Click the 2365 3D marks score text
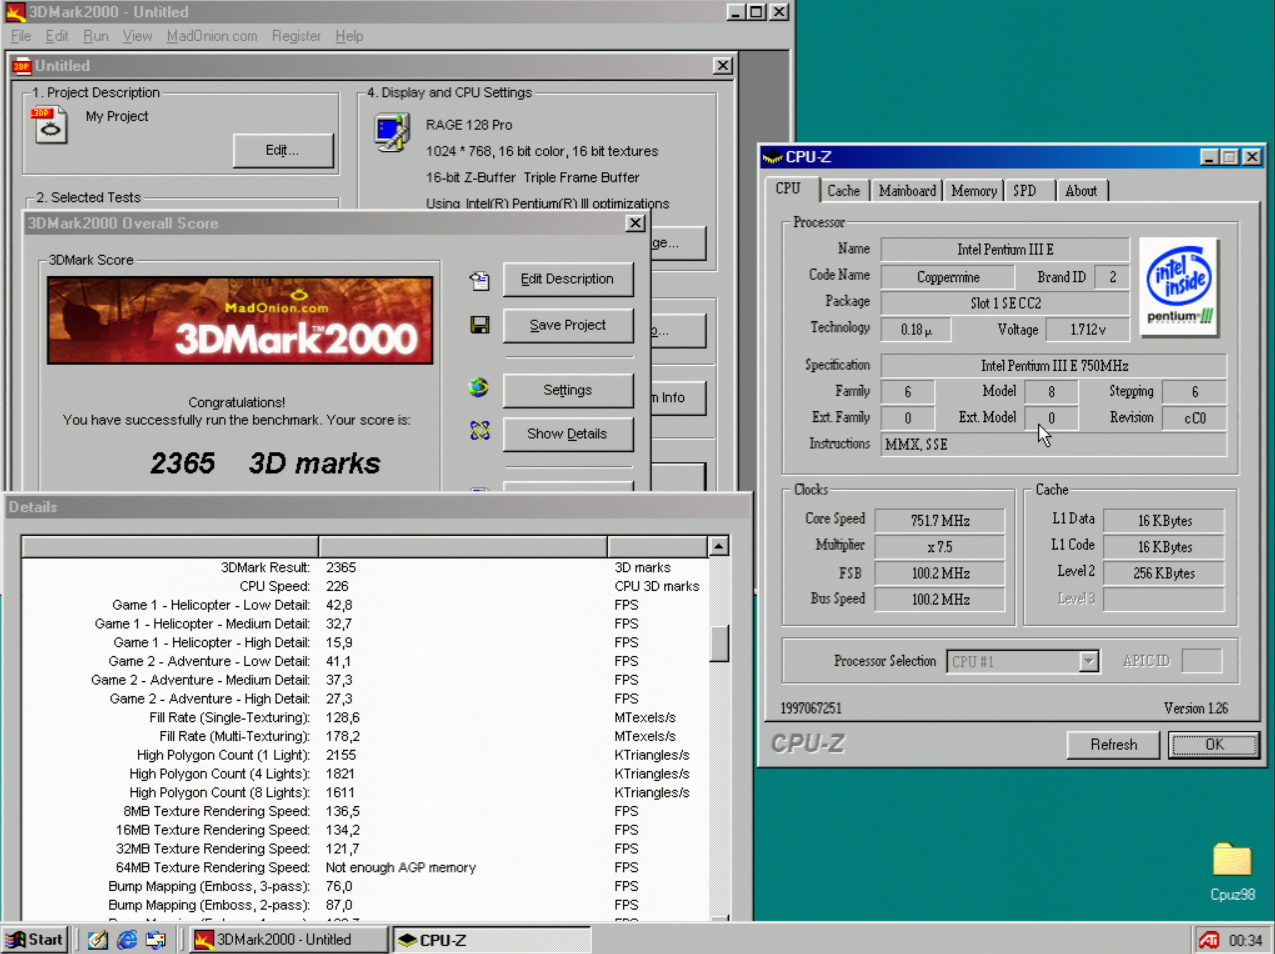 (265, 463)
